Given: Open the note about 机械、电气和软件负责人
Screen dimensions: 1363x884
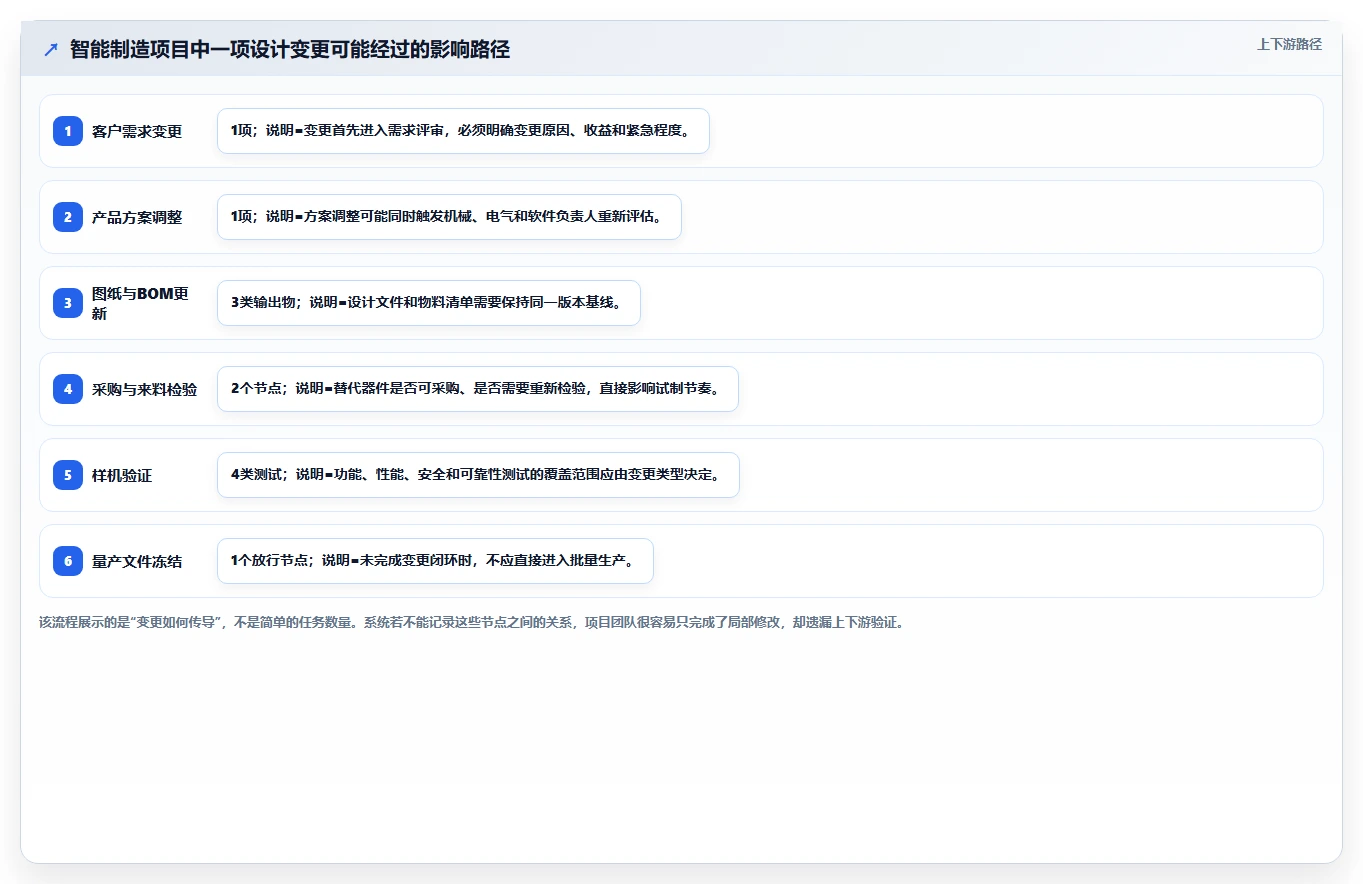Looking at the screenshot, I should pos(449,217).
